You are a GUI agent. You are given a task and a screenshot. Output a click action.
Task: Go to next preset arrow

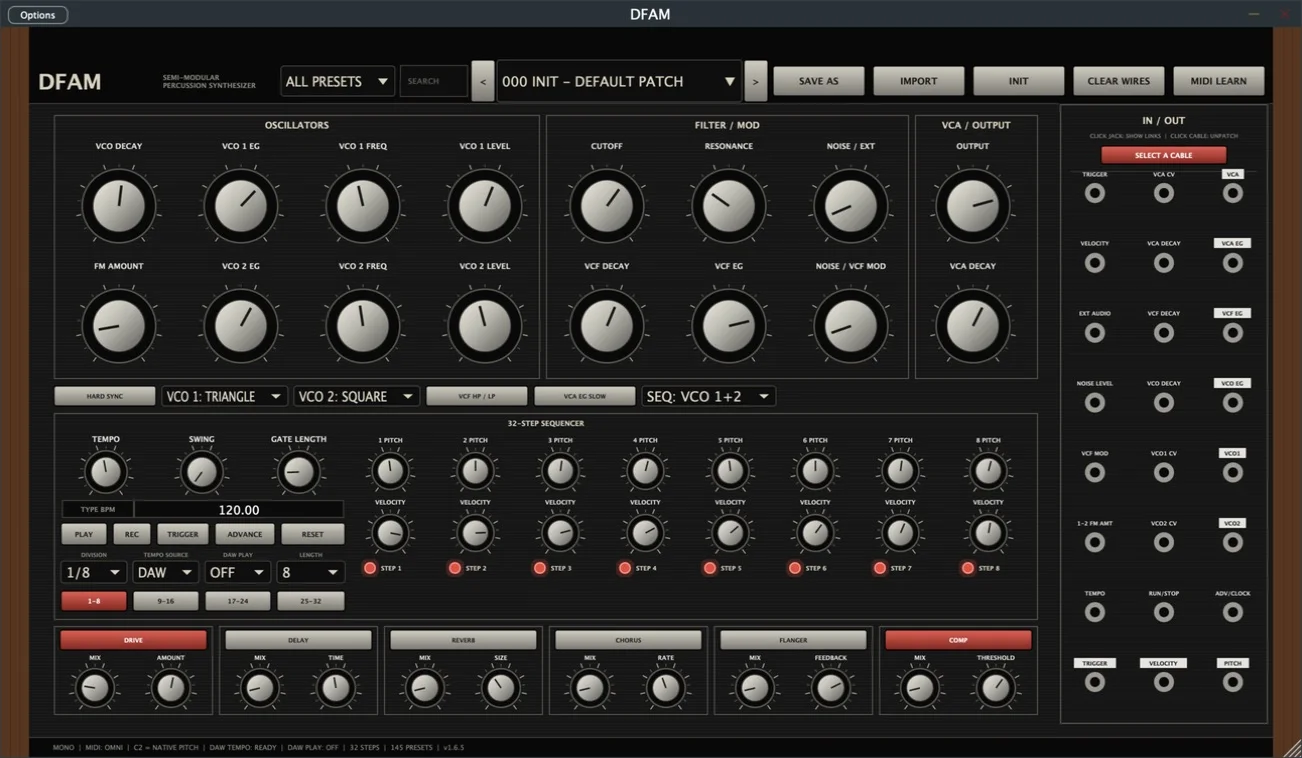(756, 81)
